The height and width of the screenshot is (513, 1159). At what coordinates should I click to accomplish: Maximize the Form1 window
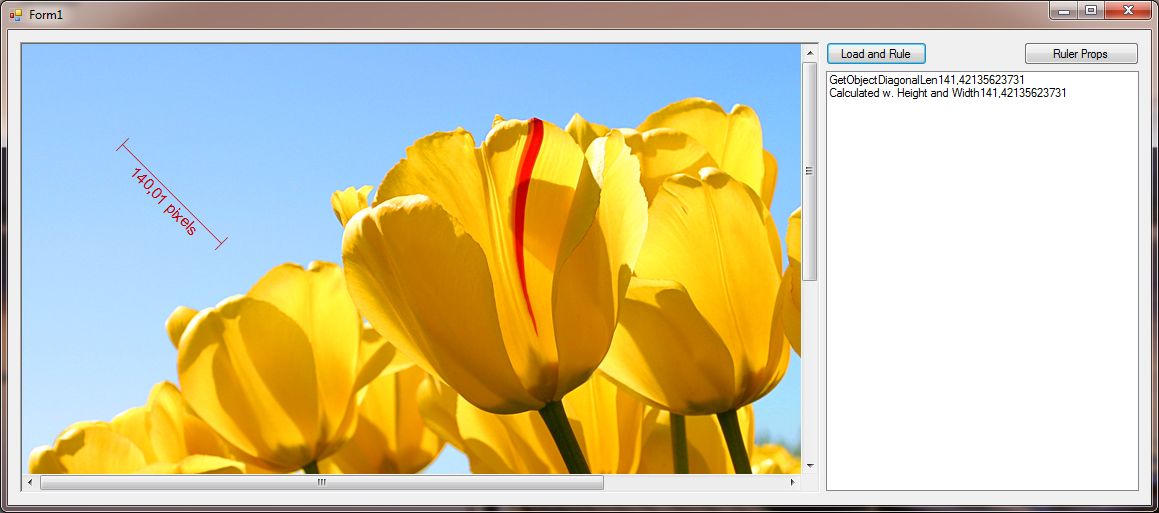[x=1090, y=10]
